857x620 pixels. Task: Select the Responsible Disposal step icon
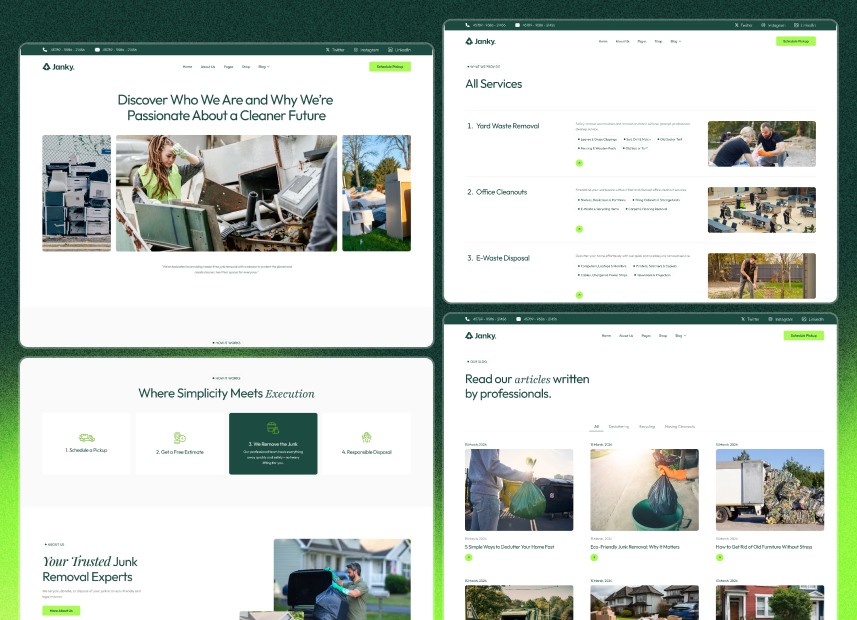365,436
